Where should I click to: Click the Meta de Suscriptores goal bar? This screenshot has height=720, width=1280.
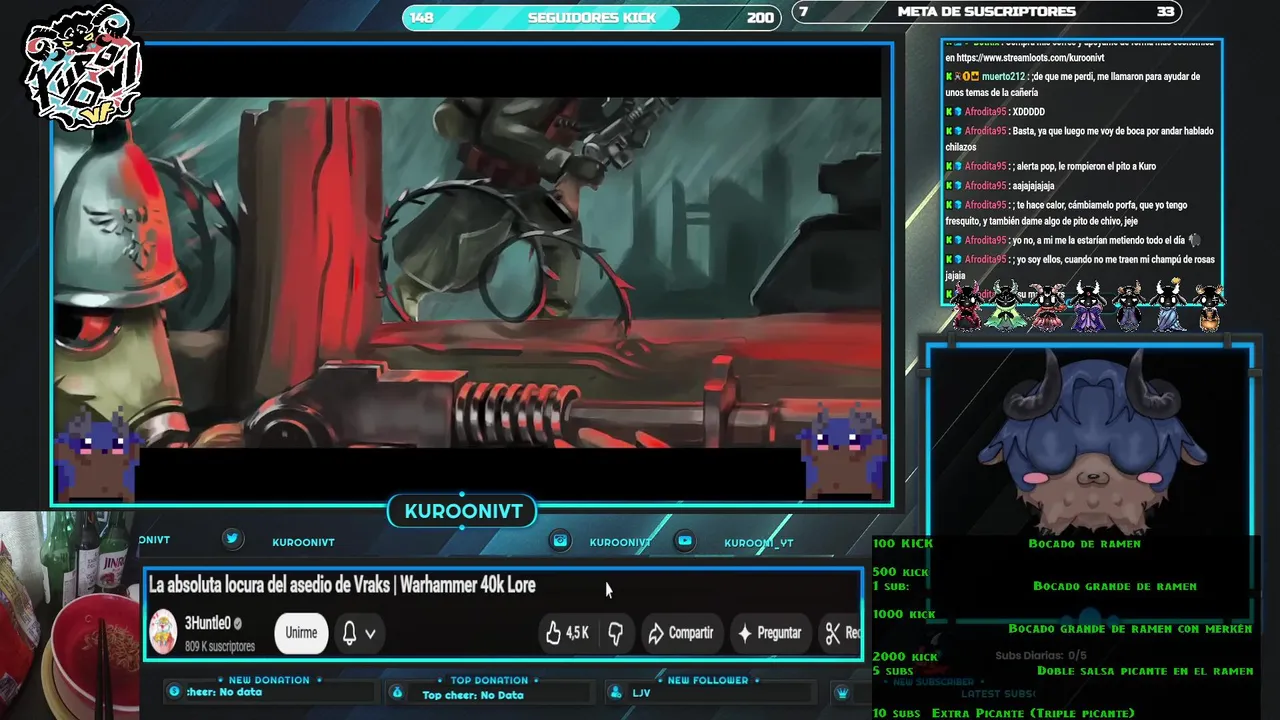coord(986,12)
